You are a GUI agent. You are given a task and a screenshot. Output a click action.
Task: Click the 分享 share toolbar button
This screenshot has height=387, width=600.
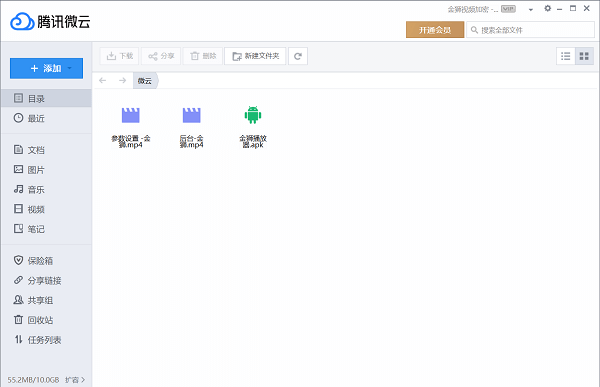161,56
